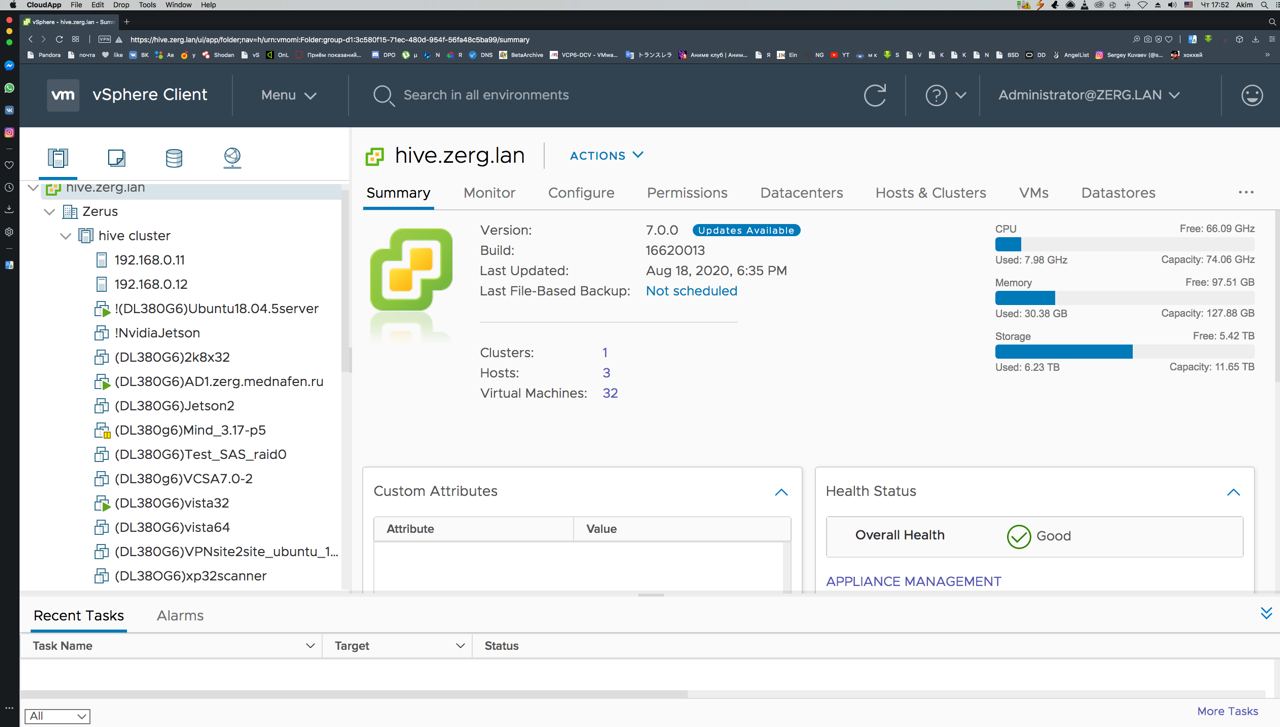Click the powered-on VM icon for (DL380G6)vista32
This screenshot has height=727, width=1280.
click(101, 503)
